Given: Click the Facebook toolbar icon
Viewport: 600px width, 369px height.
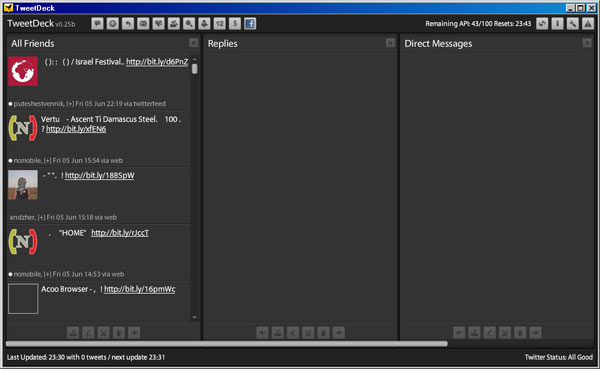Looking at the screenshot, I should point(250,24).
